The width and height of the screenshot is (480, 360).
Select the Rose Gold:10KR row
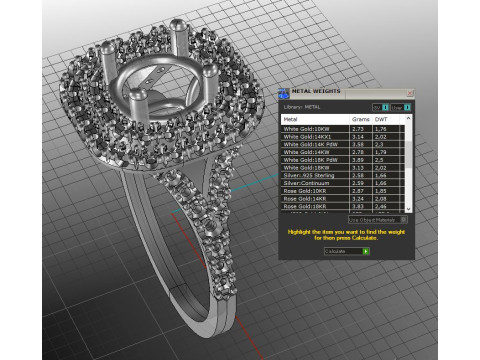[343, 191]
